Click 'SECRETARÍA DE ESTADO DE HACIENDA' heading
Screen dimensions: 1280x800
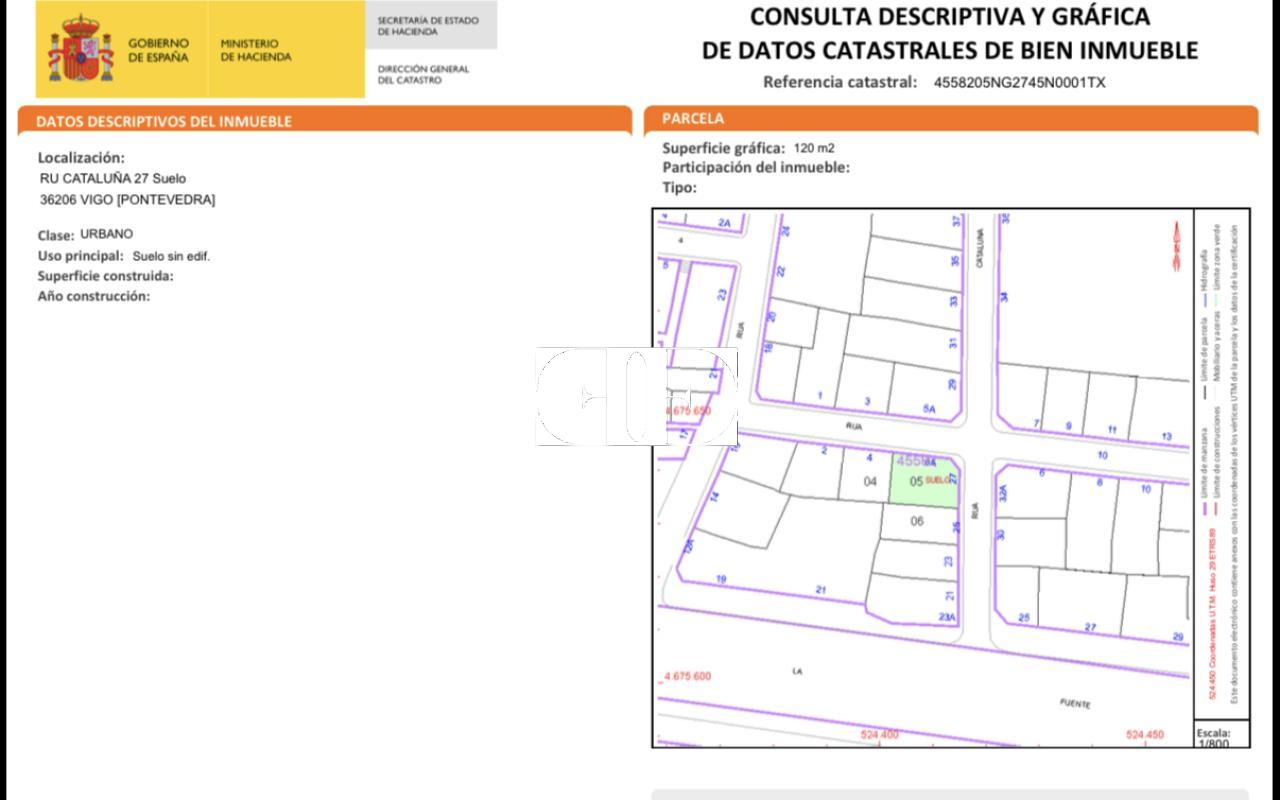[428, 26]
